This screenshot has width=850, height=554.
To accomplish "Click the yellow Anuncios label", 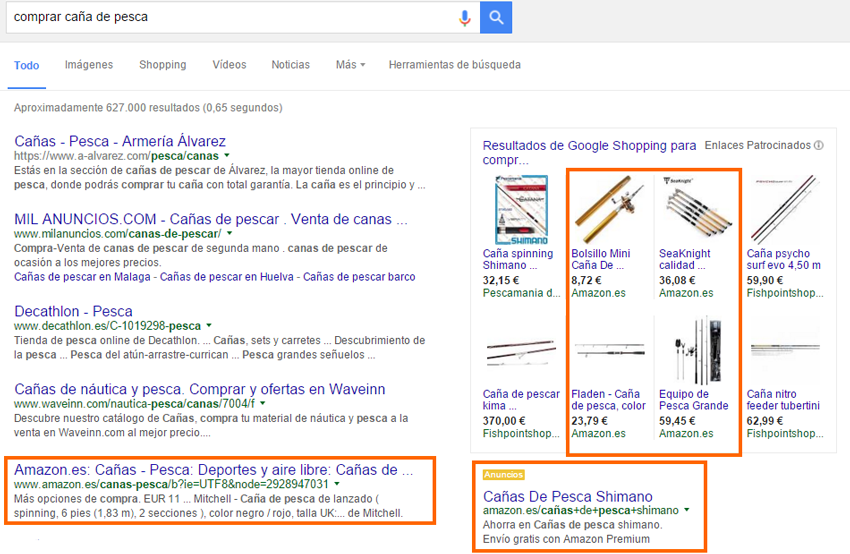I will coord(504,475).
